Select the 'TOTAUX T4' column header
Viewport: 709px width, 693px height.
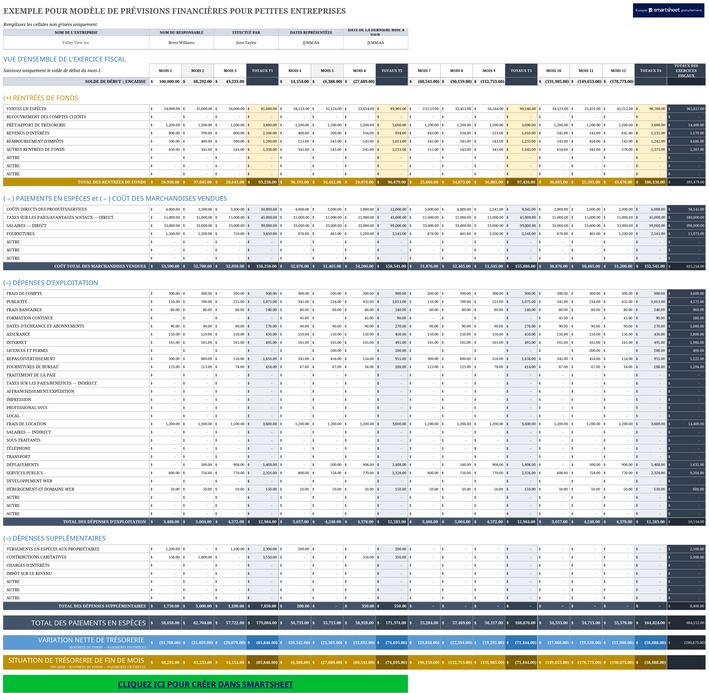click(651, 71)
